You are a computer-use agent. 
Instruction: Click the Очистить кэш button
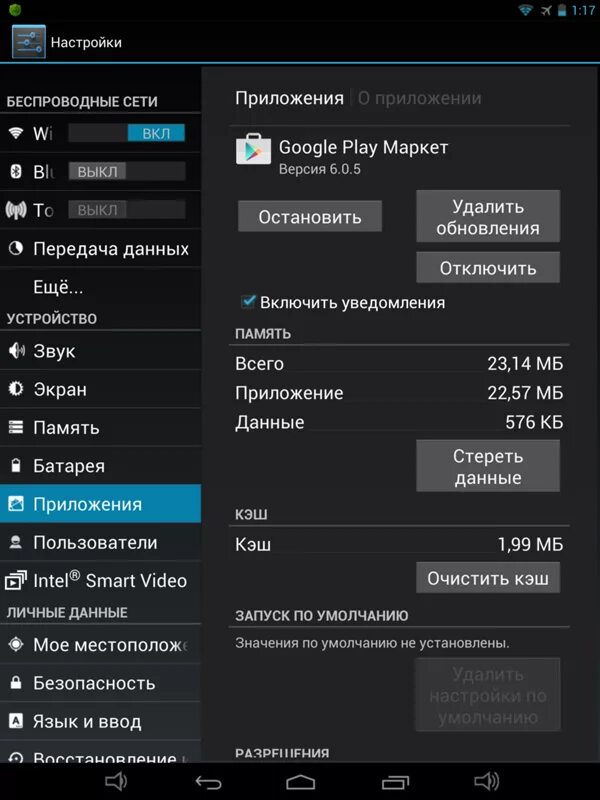[488, 578]
